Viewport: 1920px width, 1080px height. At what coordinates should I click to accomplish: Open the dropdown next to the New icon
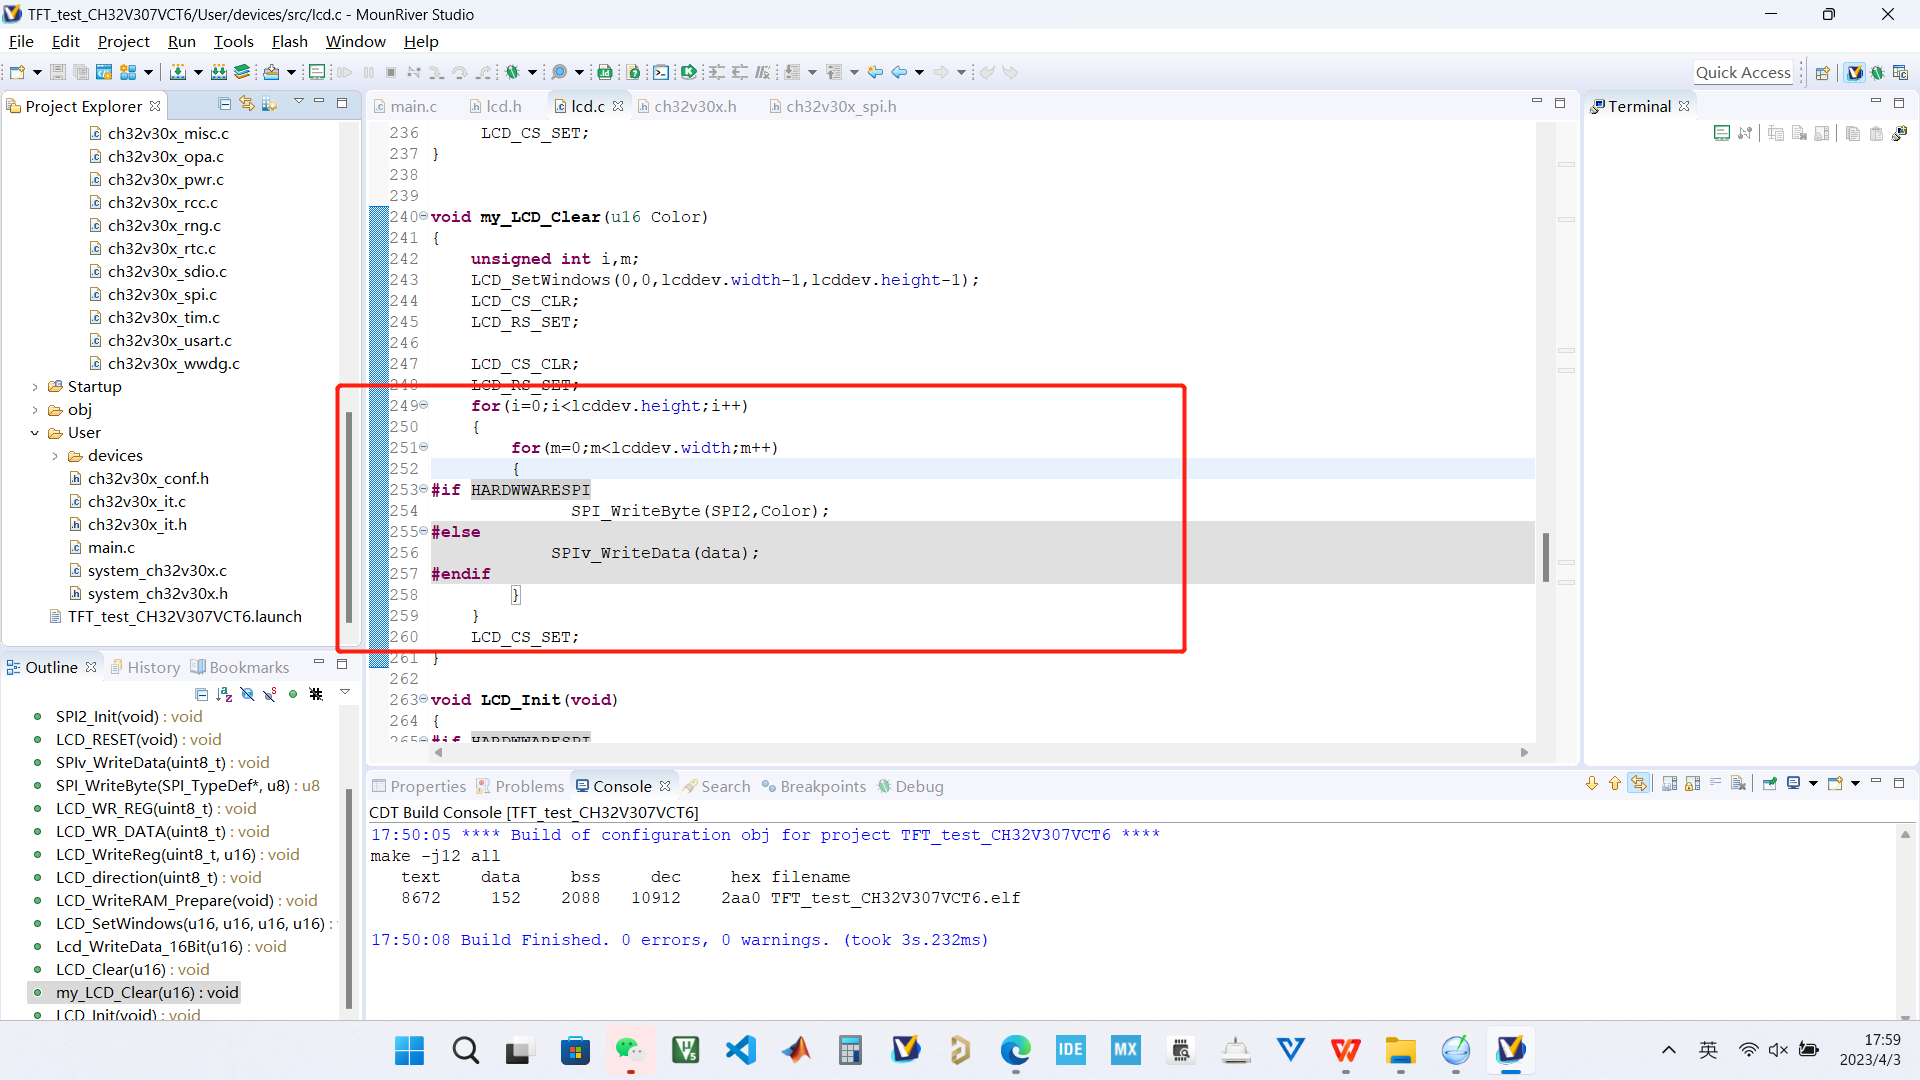click(x=37, y=72)
